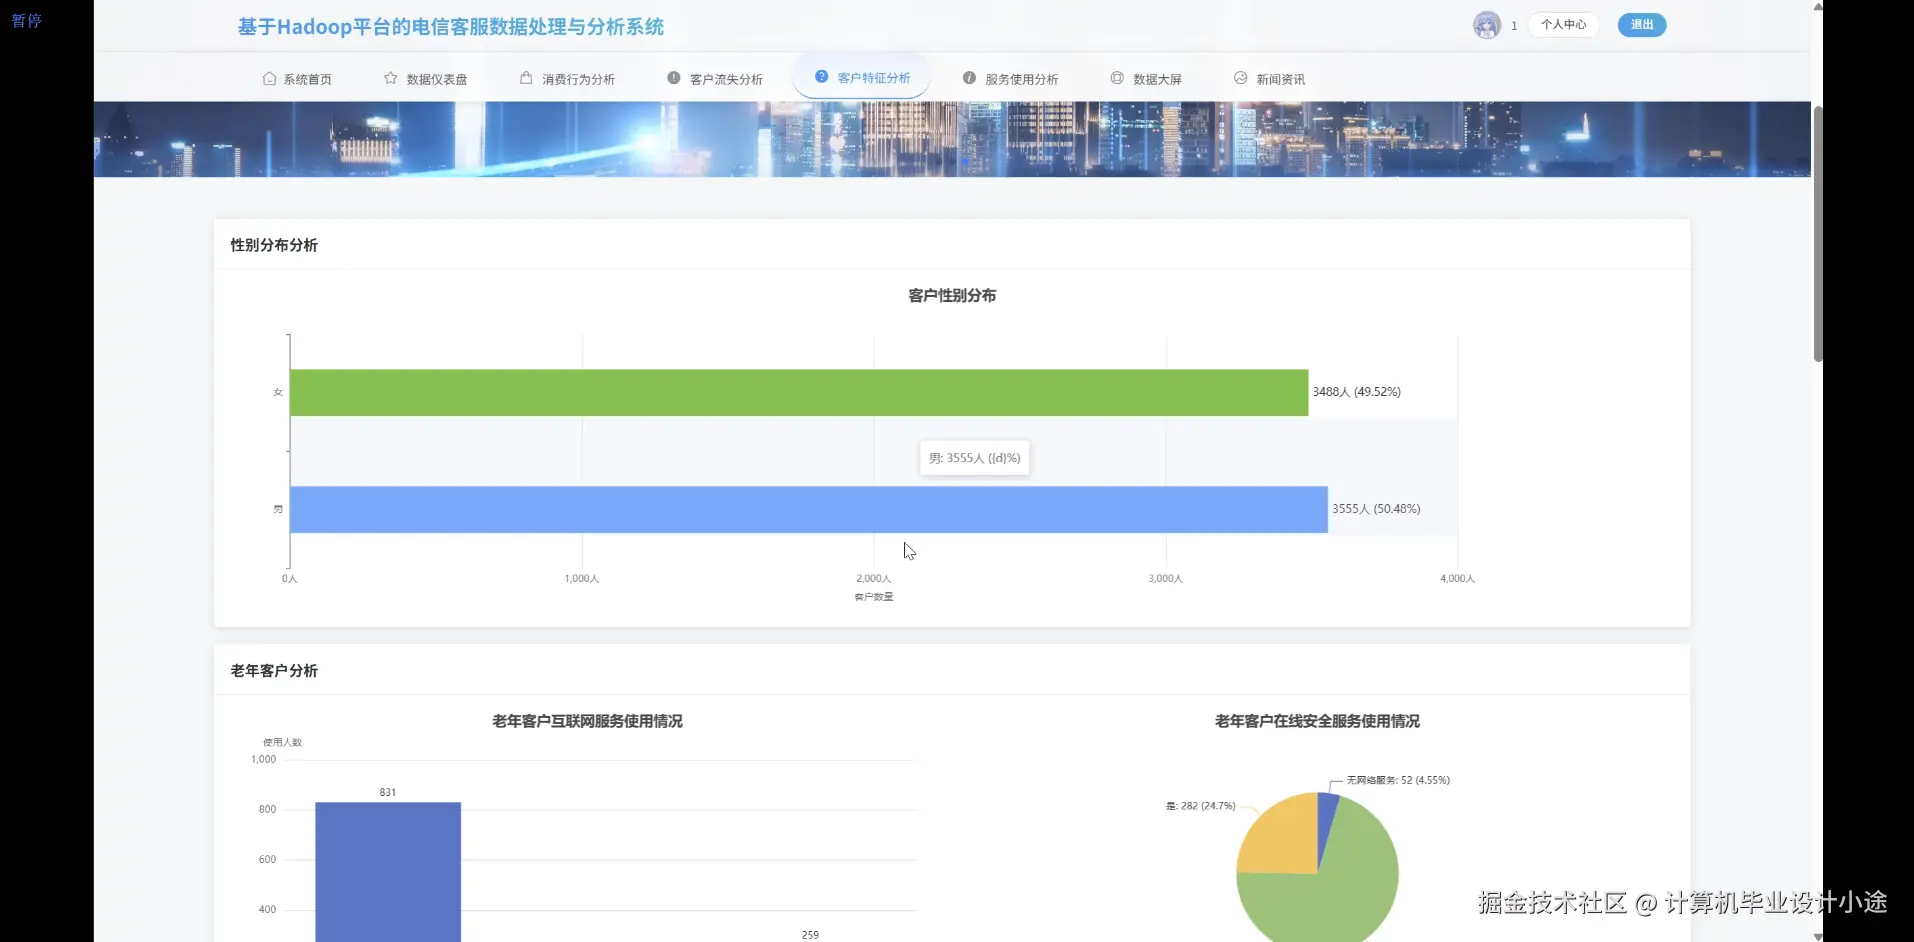Click the 831 bar in internet service chart
Screen dimensions: 1914x942
pos(388,871)
